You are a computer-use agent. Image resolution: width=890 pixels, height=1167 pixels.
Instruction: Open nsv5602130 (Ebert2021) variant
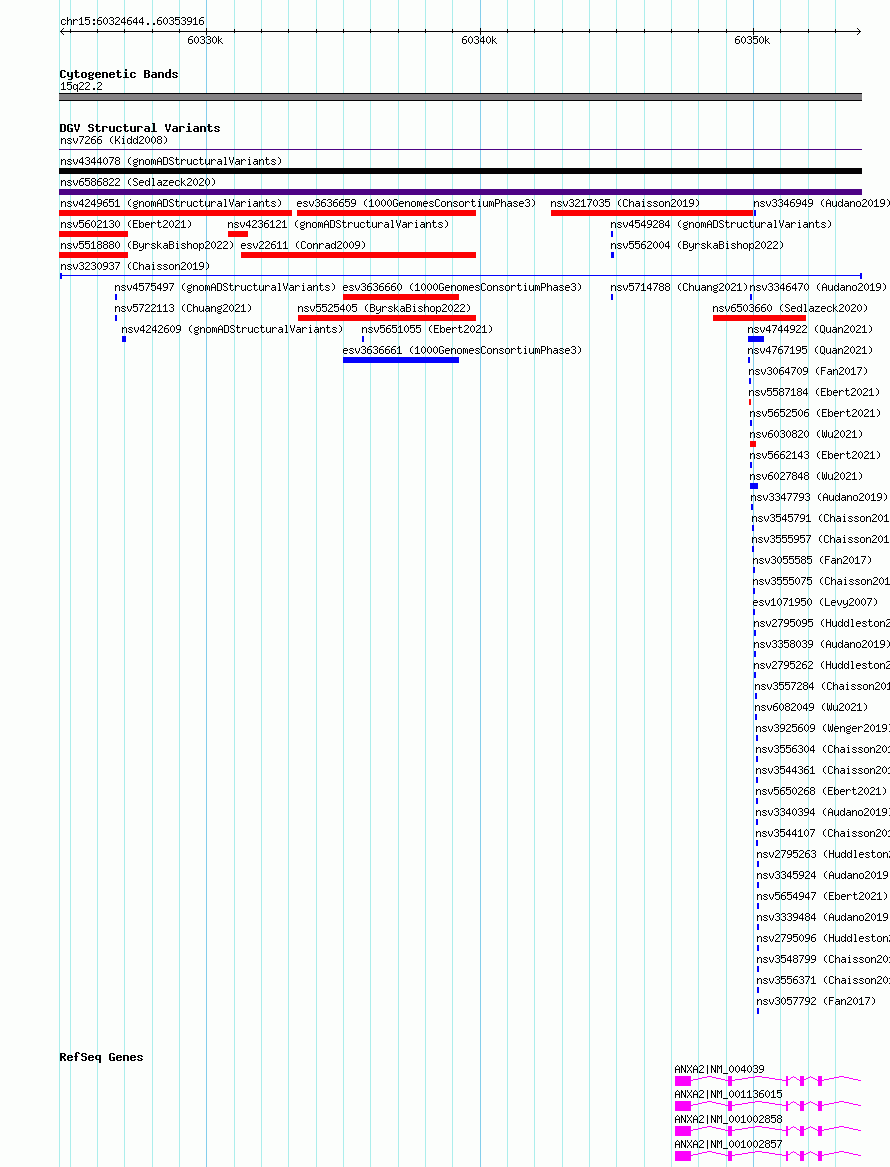126,224
